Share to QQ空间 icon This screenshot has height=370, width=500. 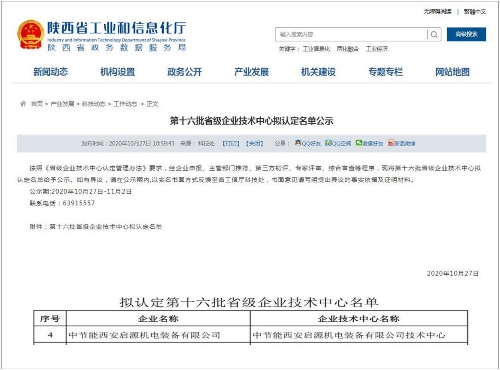328,143
